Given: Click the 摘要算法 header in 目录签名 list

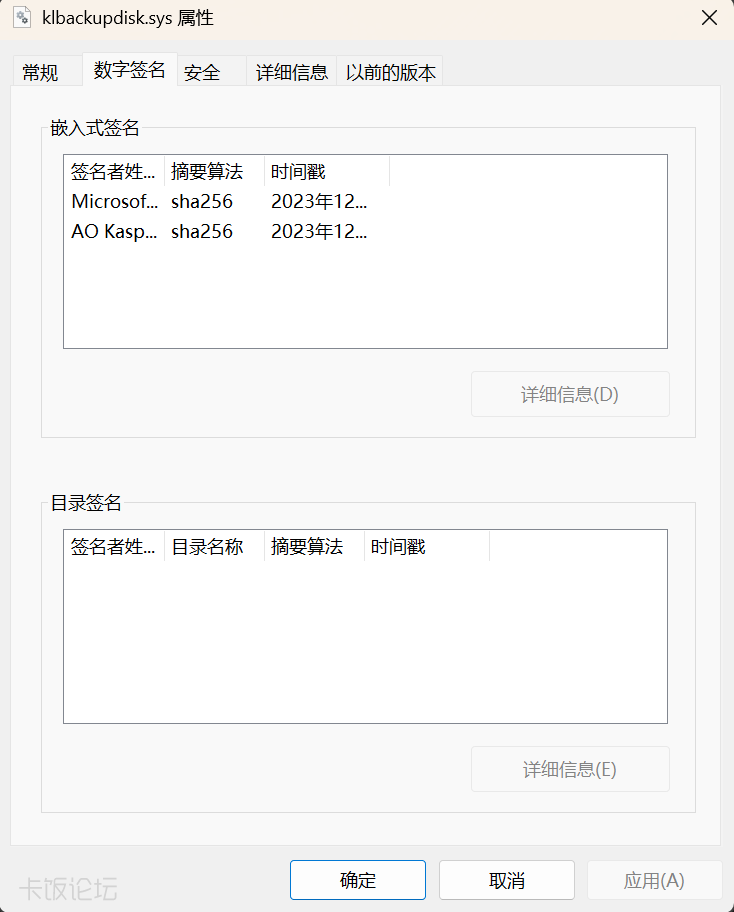Looking at the screenshot, I should coord(300,546).
